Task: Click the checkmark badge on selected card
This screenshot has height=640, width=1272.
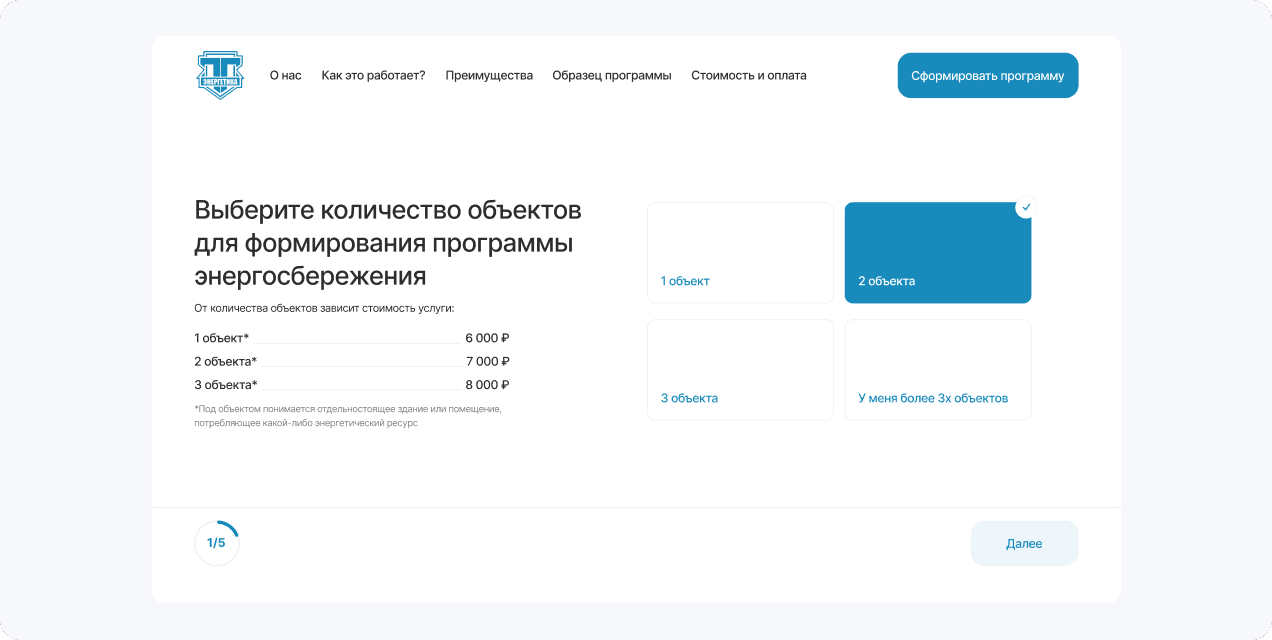Action: 1025,207
